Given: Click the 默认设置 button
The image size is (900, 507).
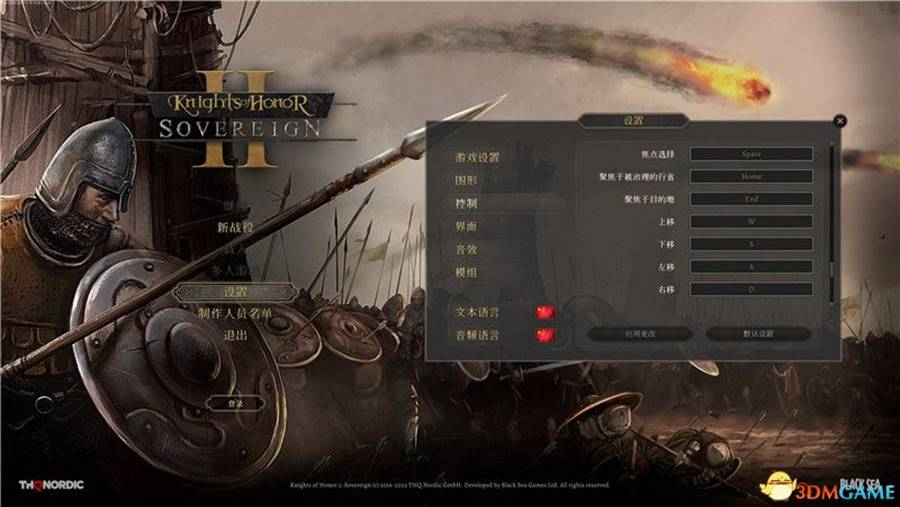Looking at the screenshot, I should click(759, 334).
